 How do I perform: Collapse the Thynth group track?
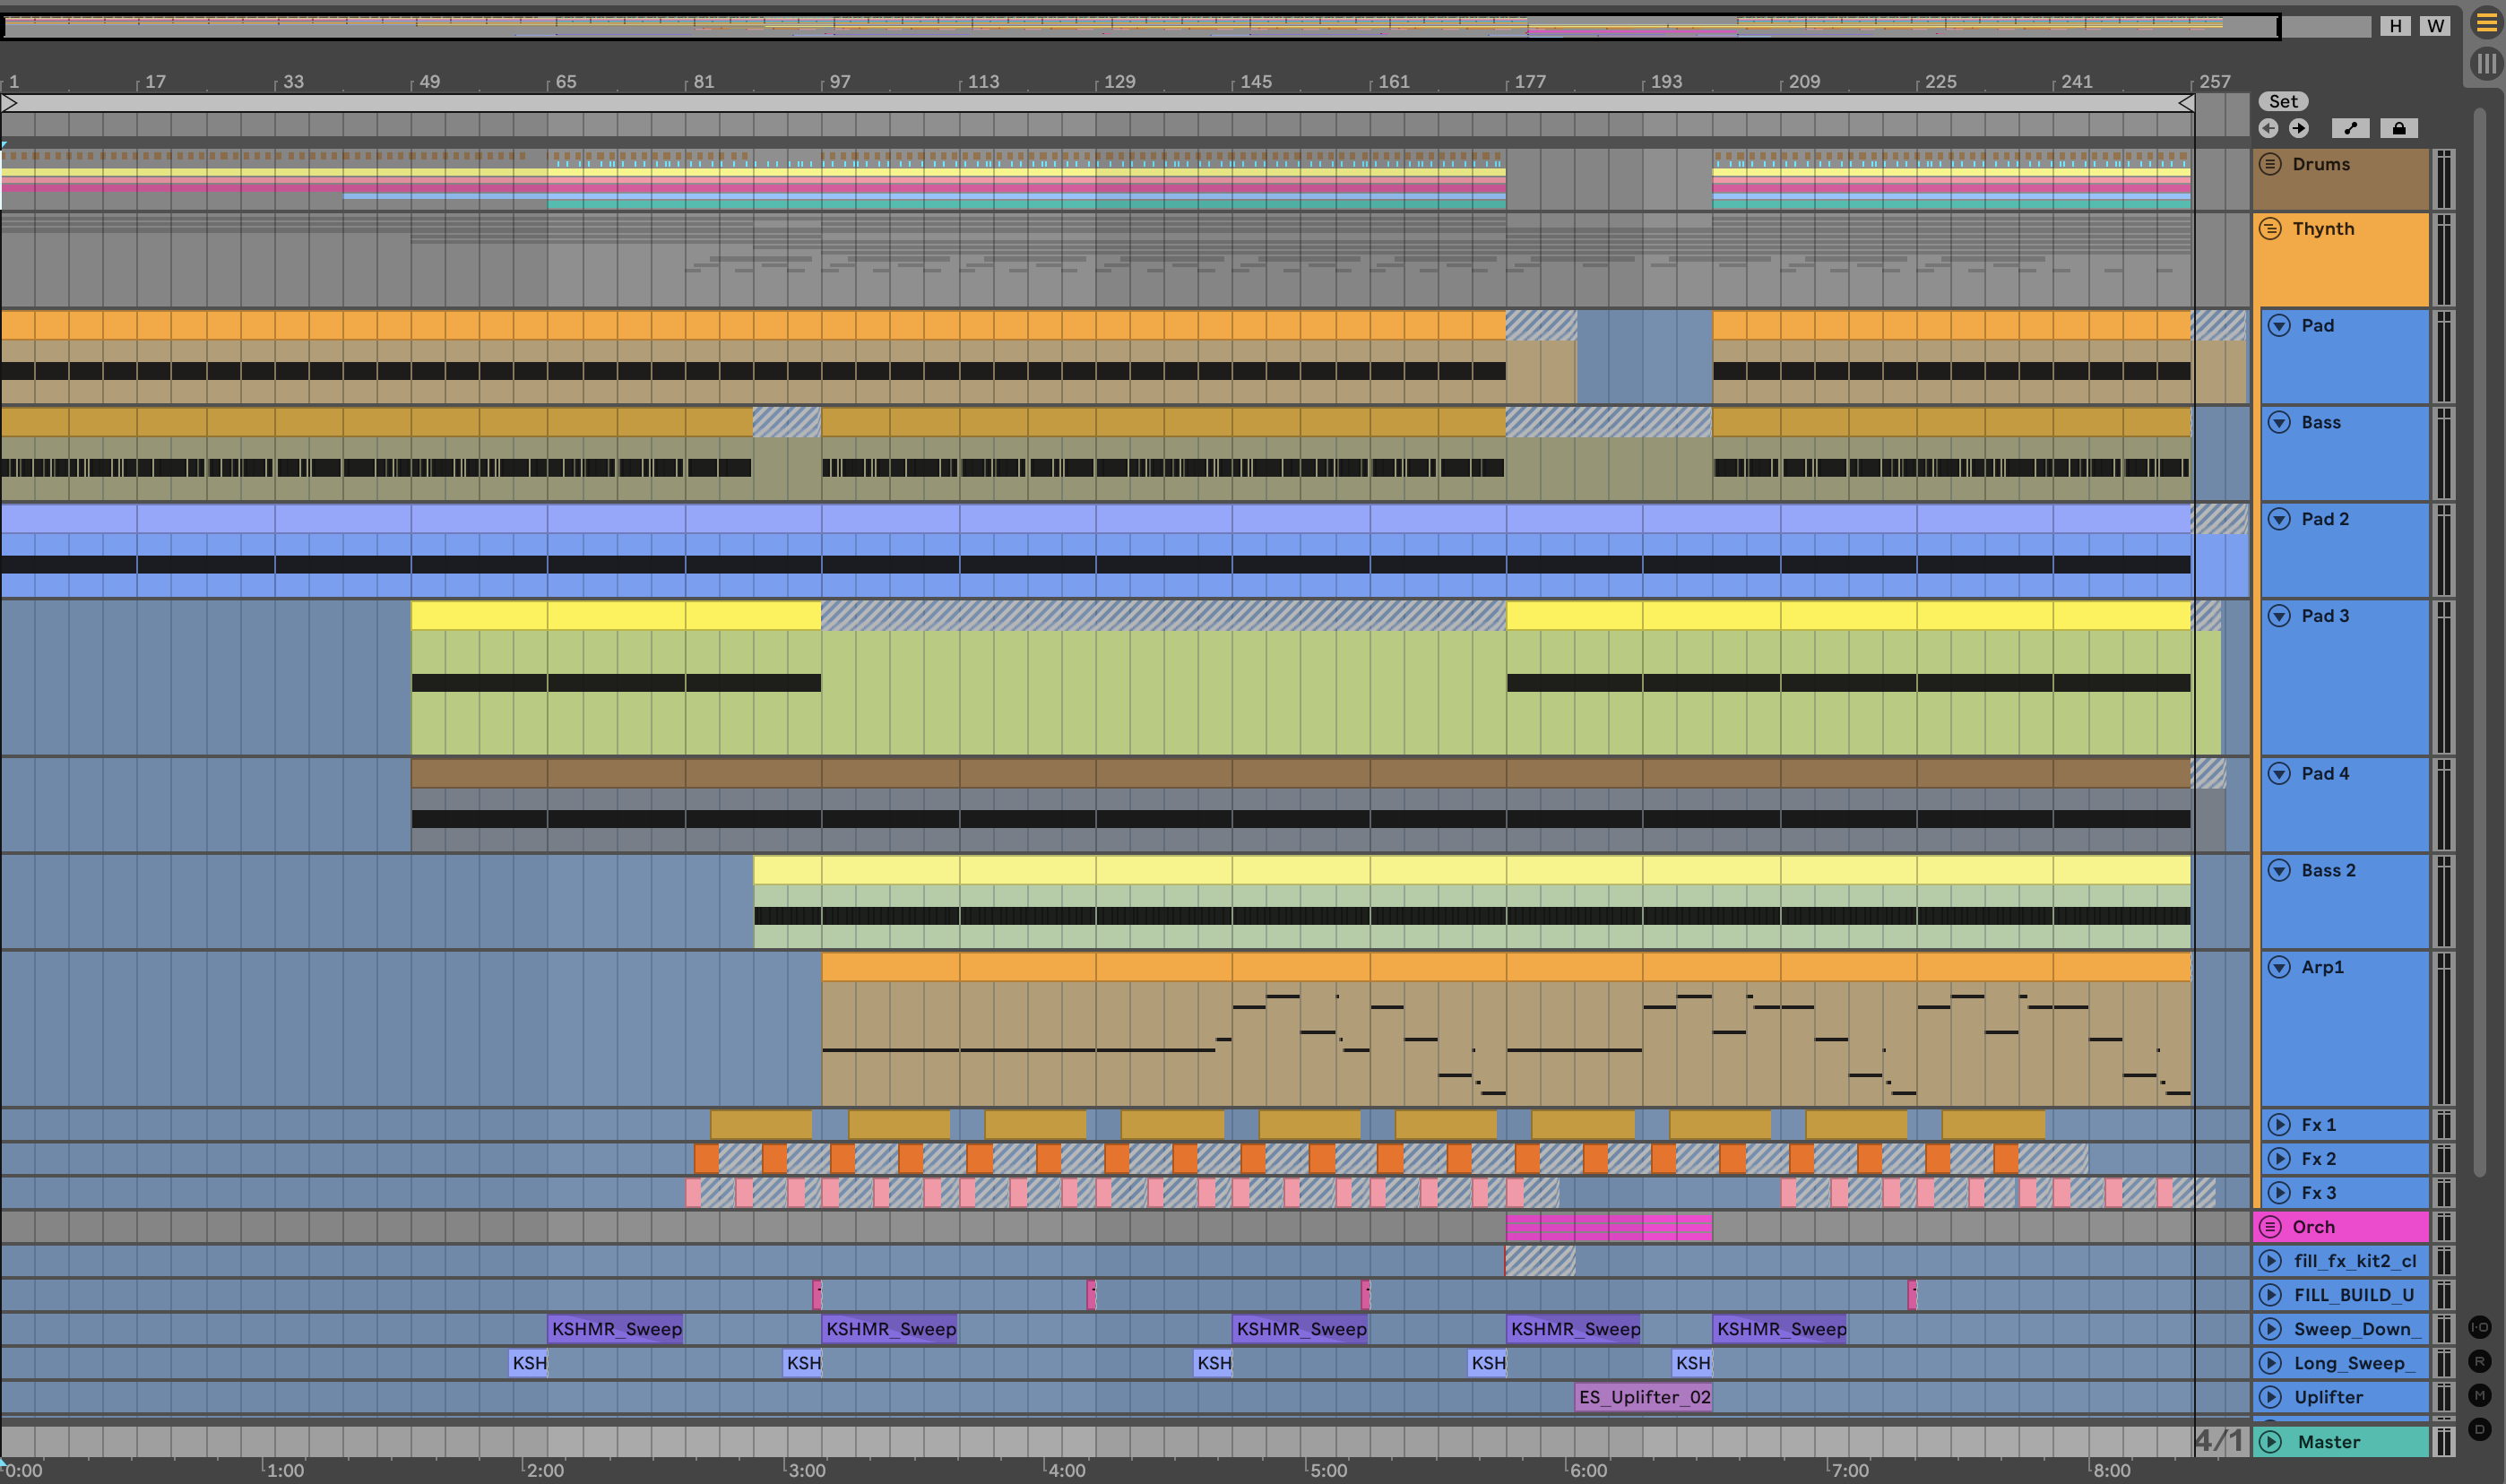click(2270, 229)
